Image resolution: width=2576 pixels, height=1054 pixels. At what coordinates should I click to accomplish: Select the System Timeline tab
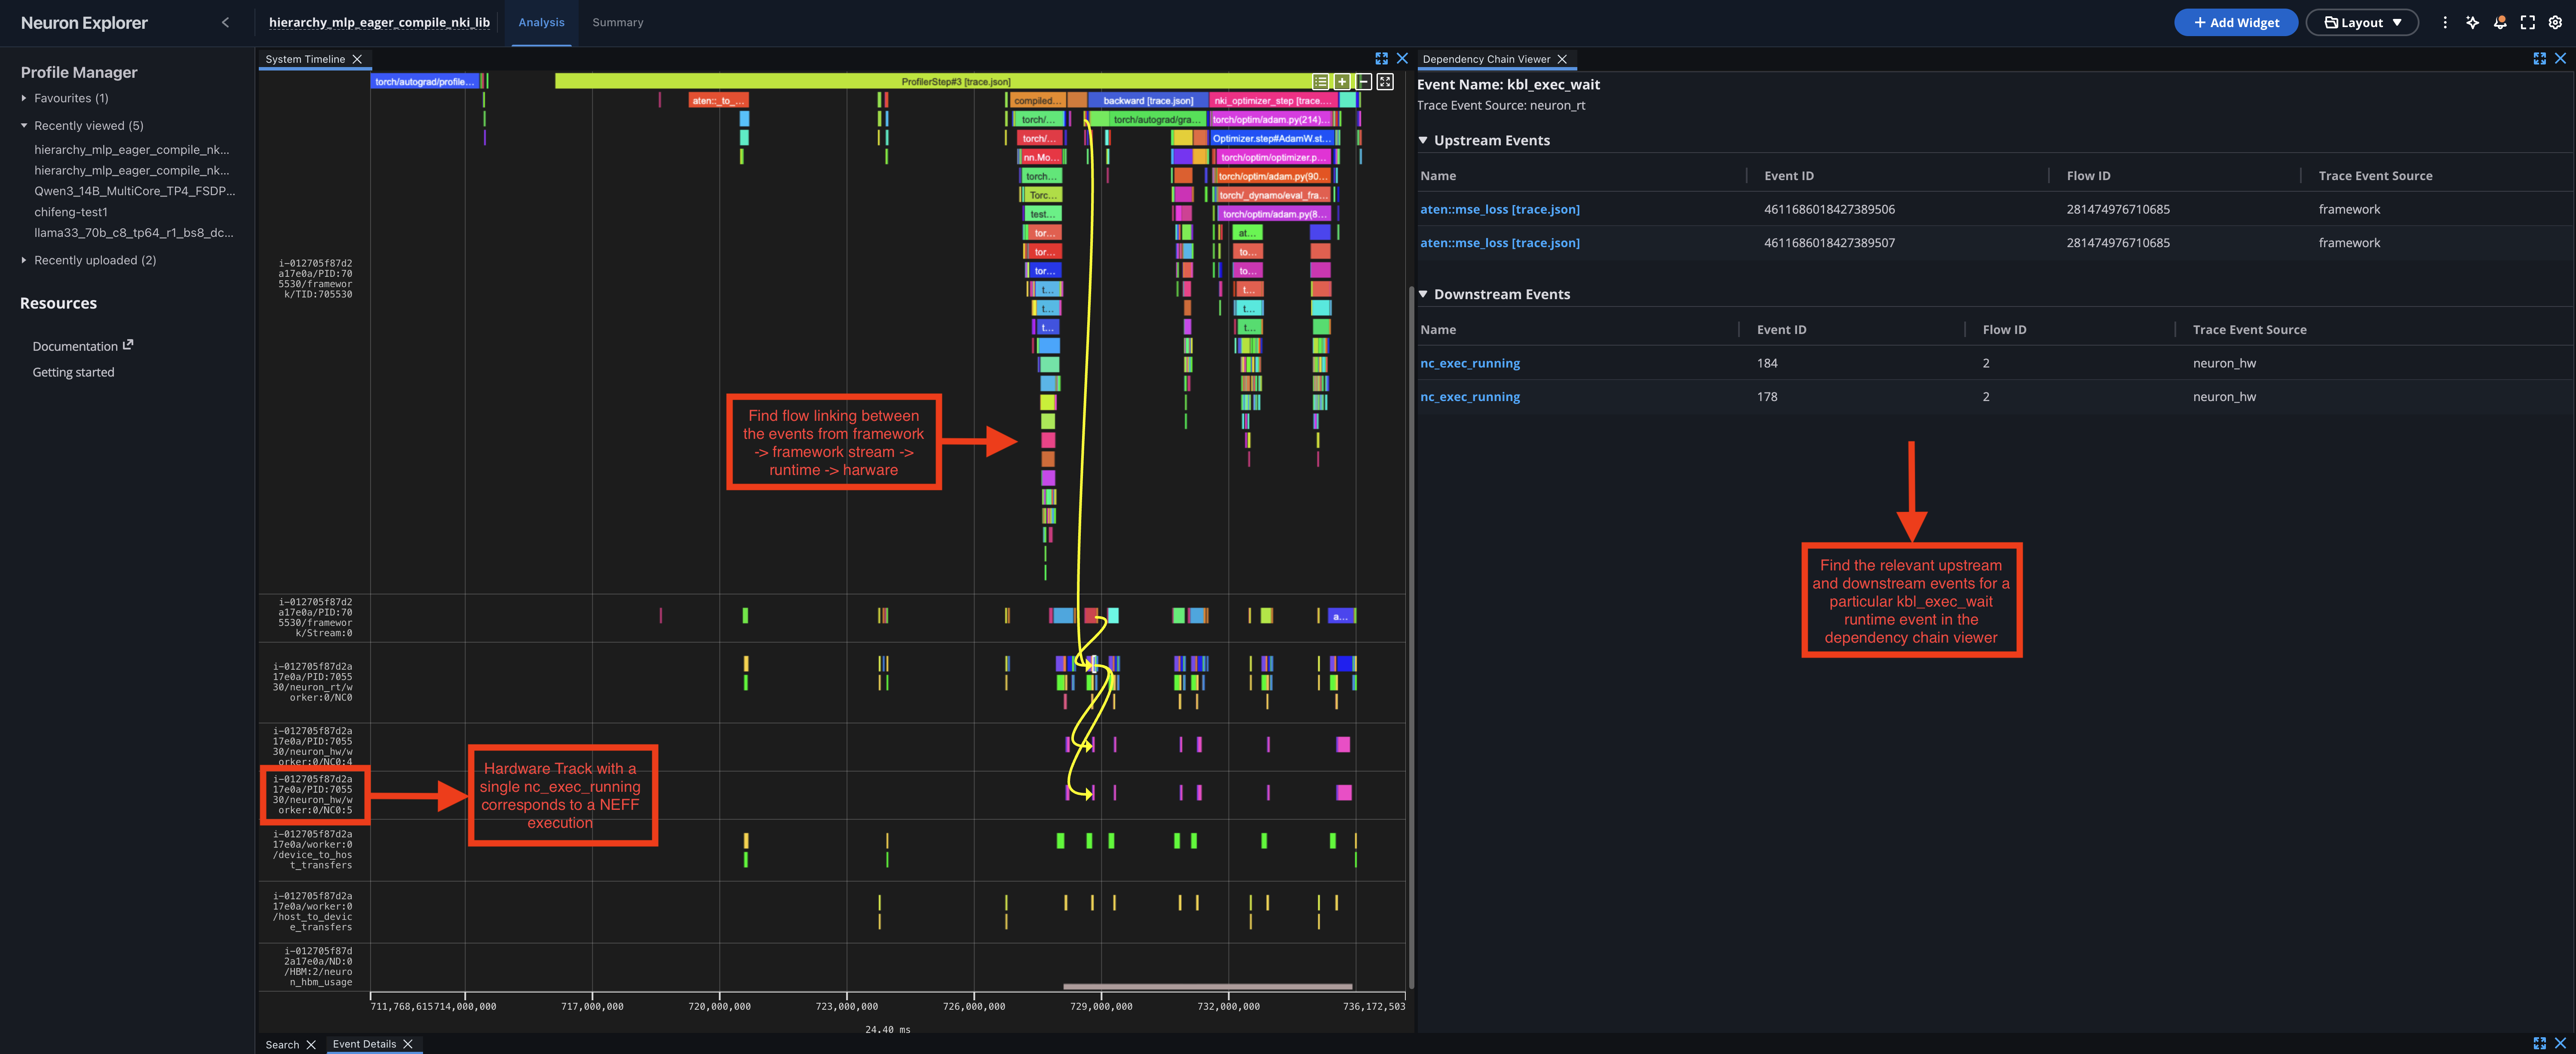tap(305, 59)
